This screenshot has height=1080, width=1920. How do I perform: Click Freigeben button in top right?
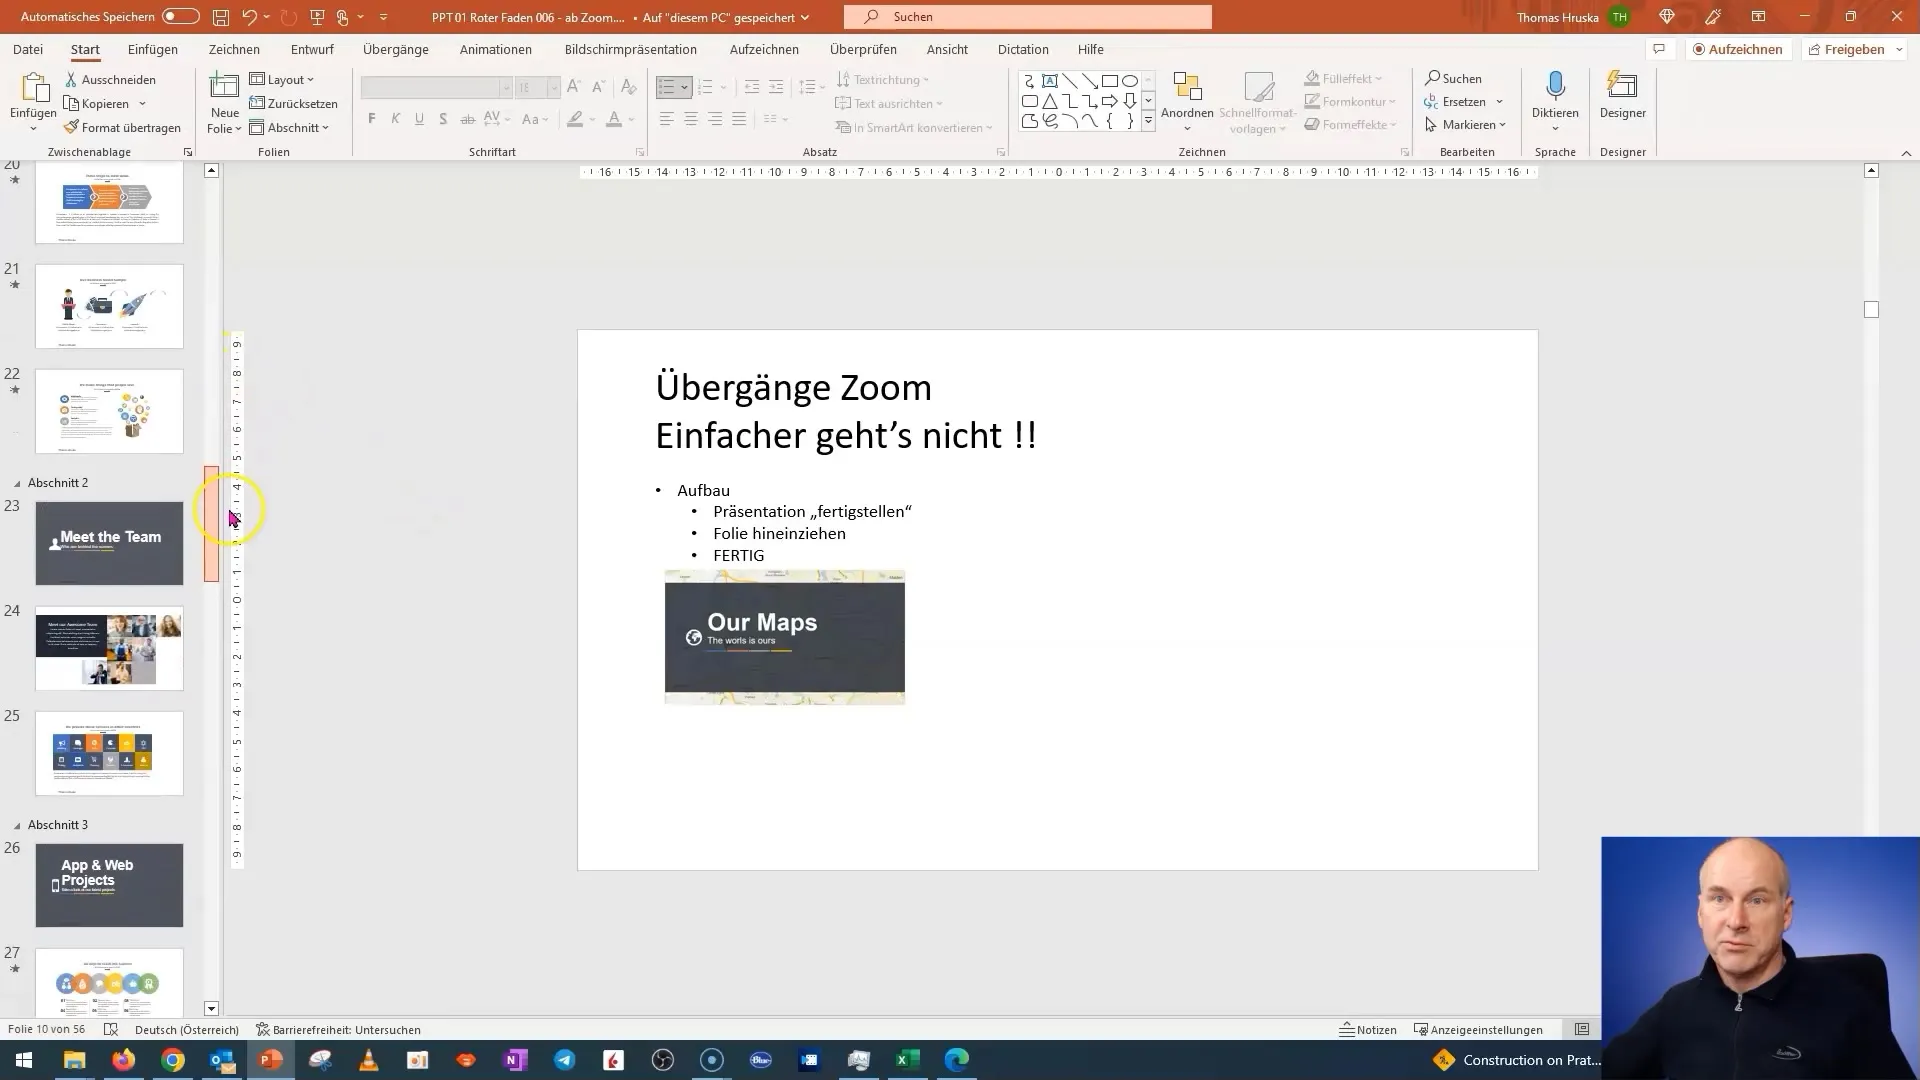click(x=1853, y=47)
